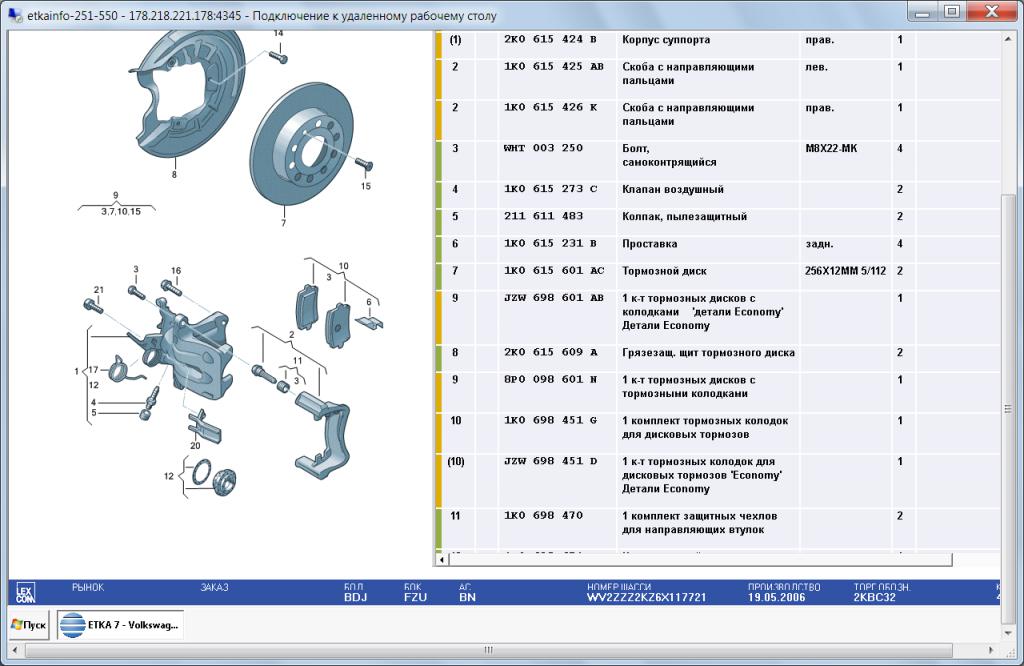Viewport: 1024px width, 666px height.
Task: Click the ЗАКАЗ field in status bar
Action: pyautogui.click(x=214, y=588)
